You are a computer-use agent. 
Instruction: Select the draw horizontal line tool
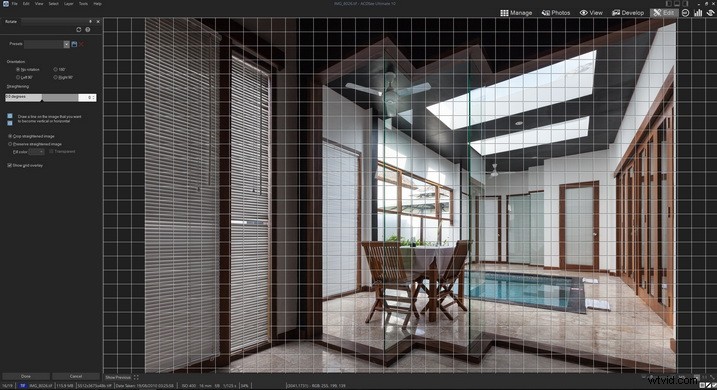click(10, 123)
